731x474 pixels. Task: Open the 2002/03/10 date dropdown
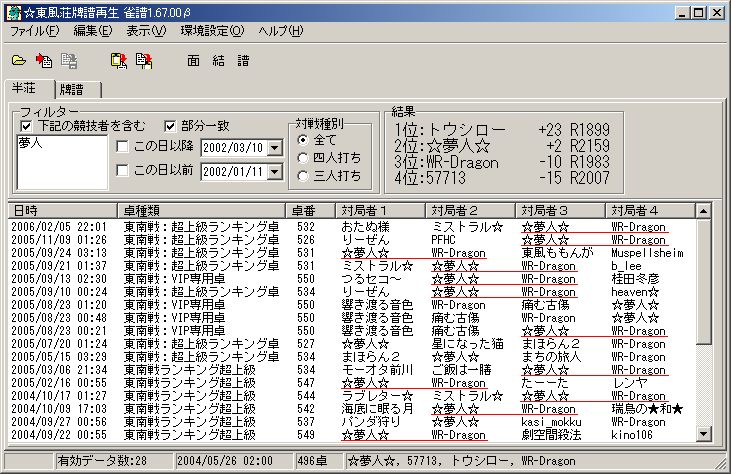[x=274, y=148]
